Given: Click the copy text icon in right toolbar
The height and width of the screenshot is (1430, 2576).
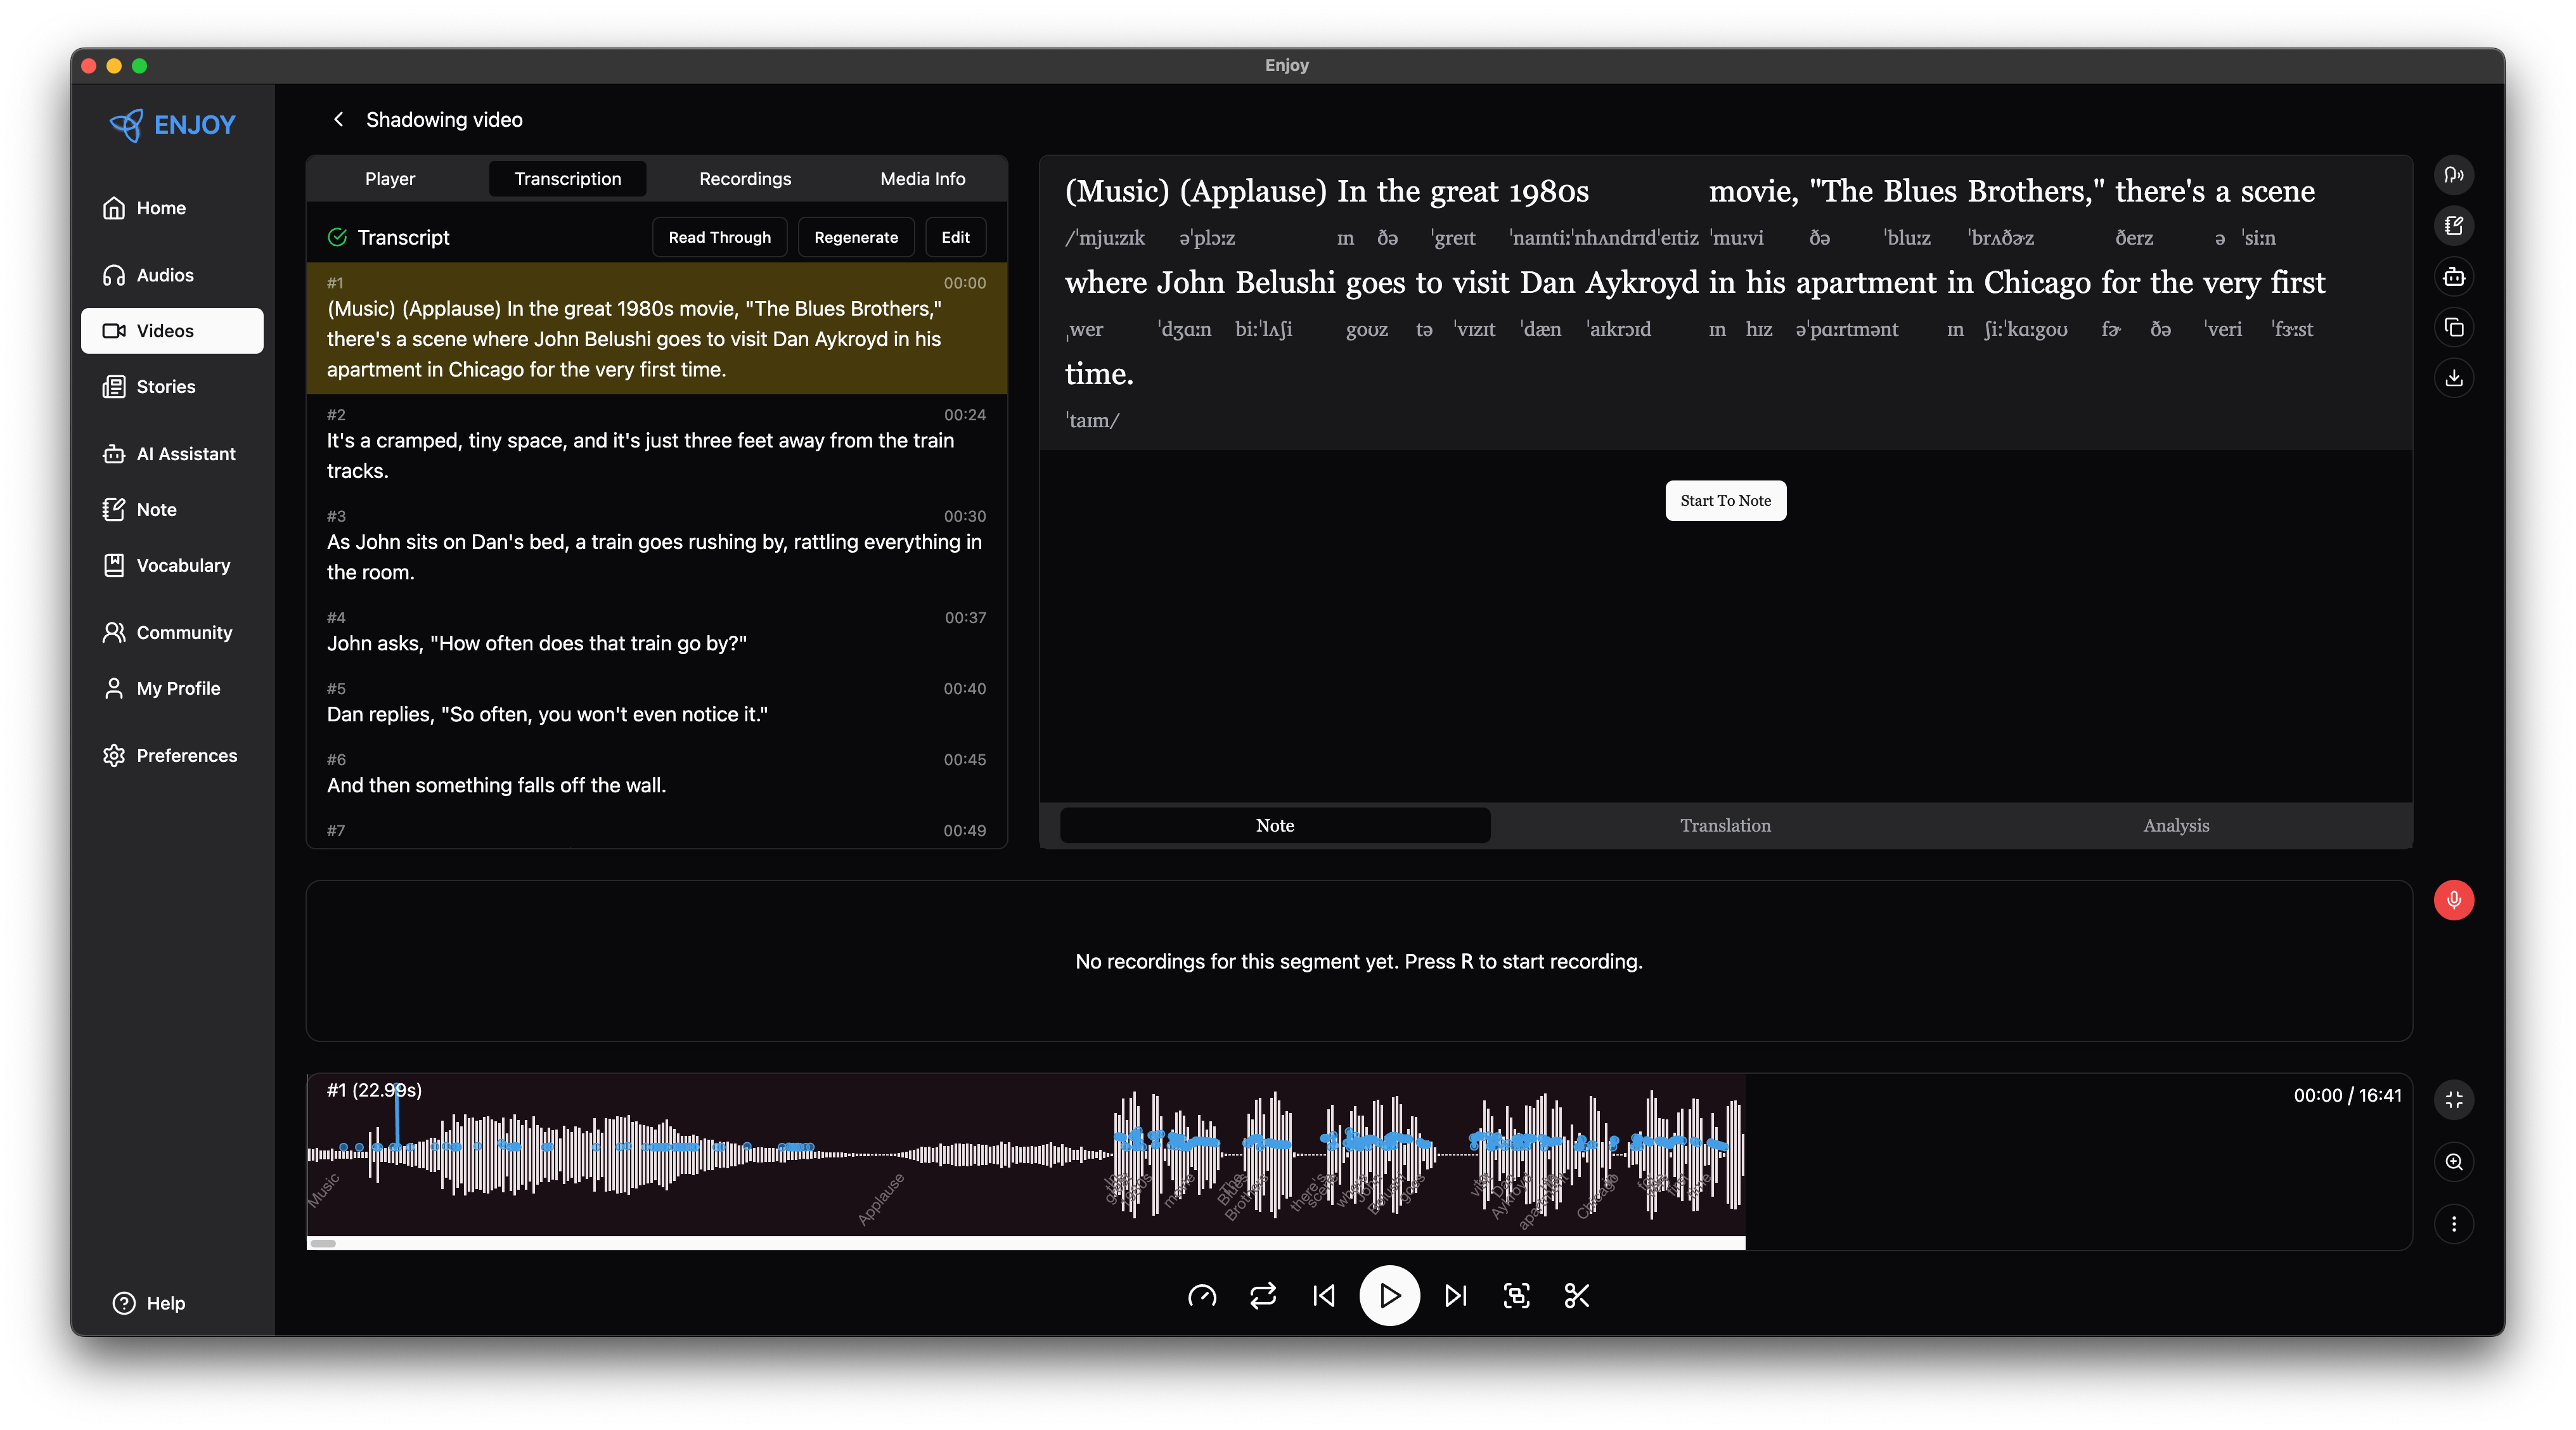Looking at the screenshot, I should [2453, 327].
